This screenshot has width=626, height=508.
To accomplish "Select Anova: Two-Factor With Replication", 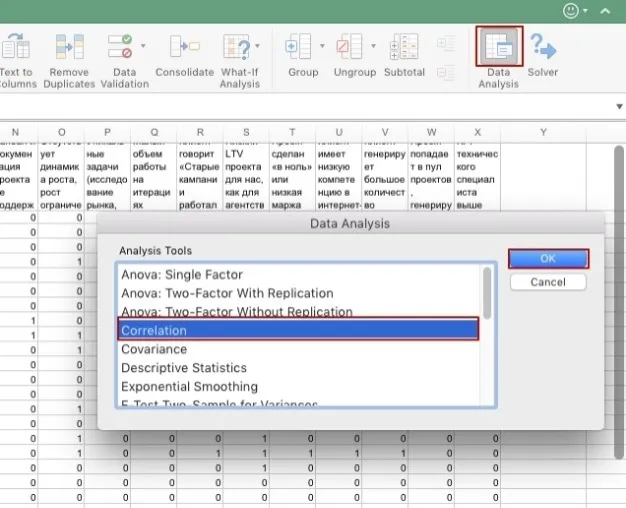I will tap(299, 294).
